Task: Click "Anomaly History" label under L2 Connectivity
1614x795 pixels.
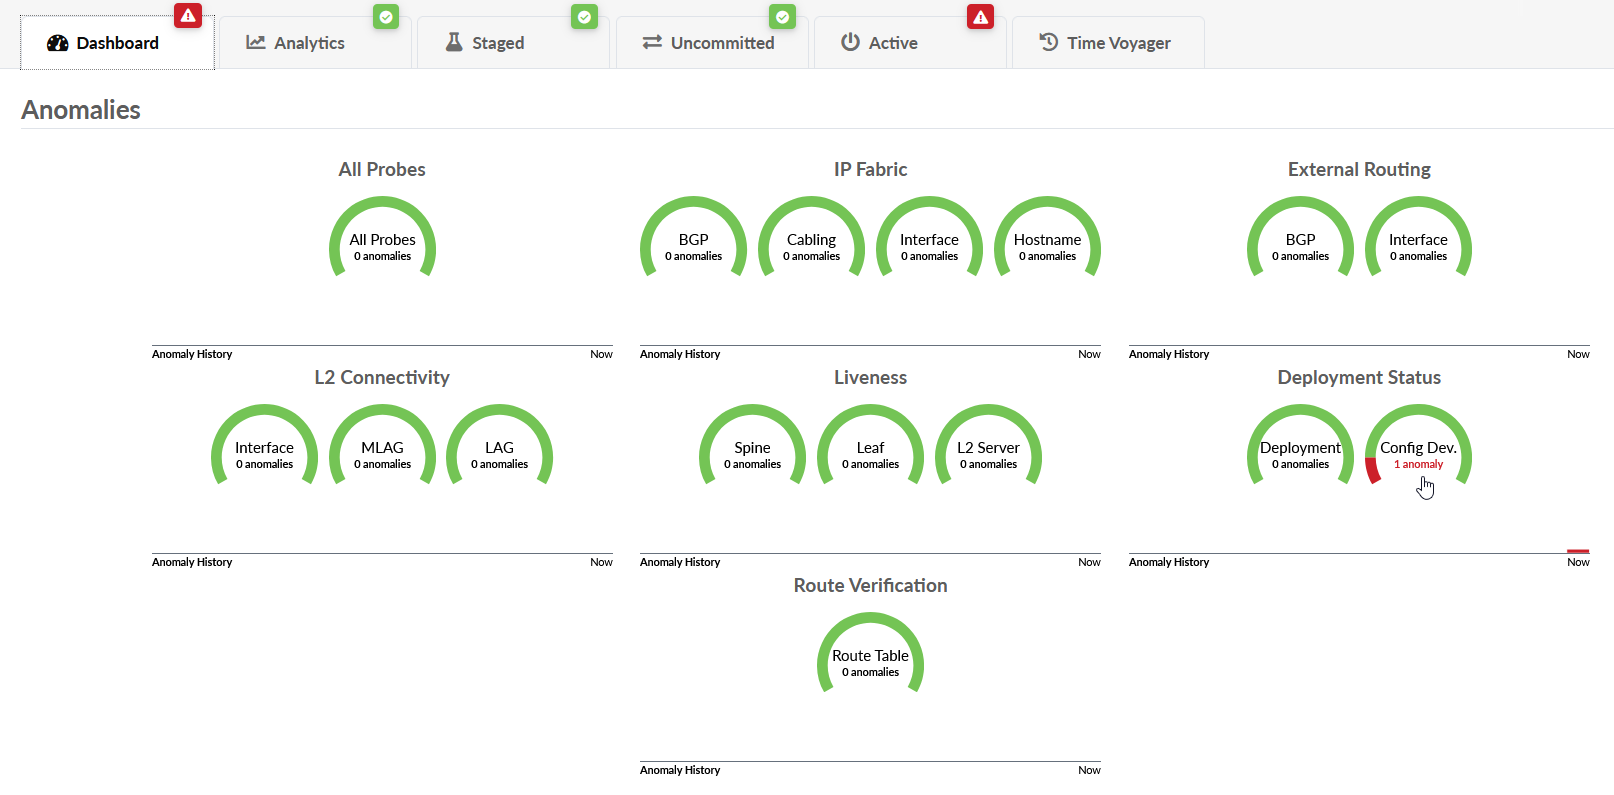Action: (x=192, y=562)
